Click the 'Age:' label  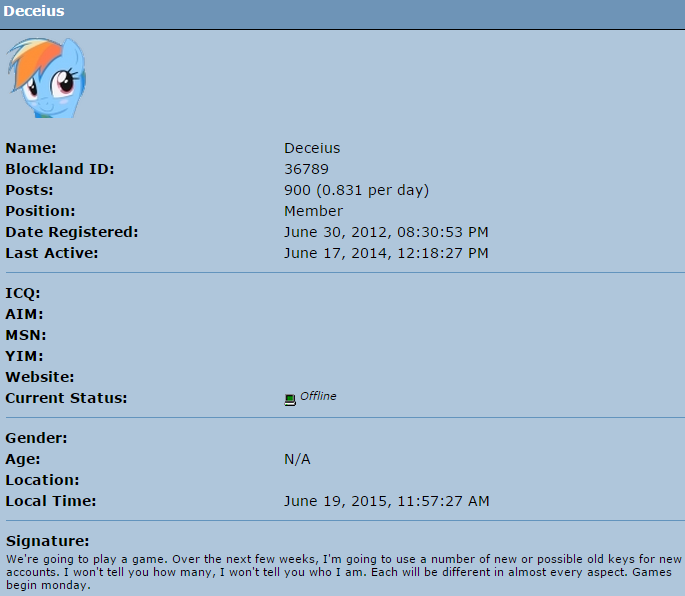click(x=23, y=459)
